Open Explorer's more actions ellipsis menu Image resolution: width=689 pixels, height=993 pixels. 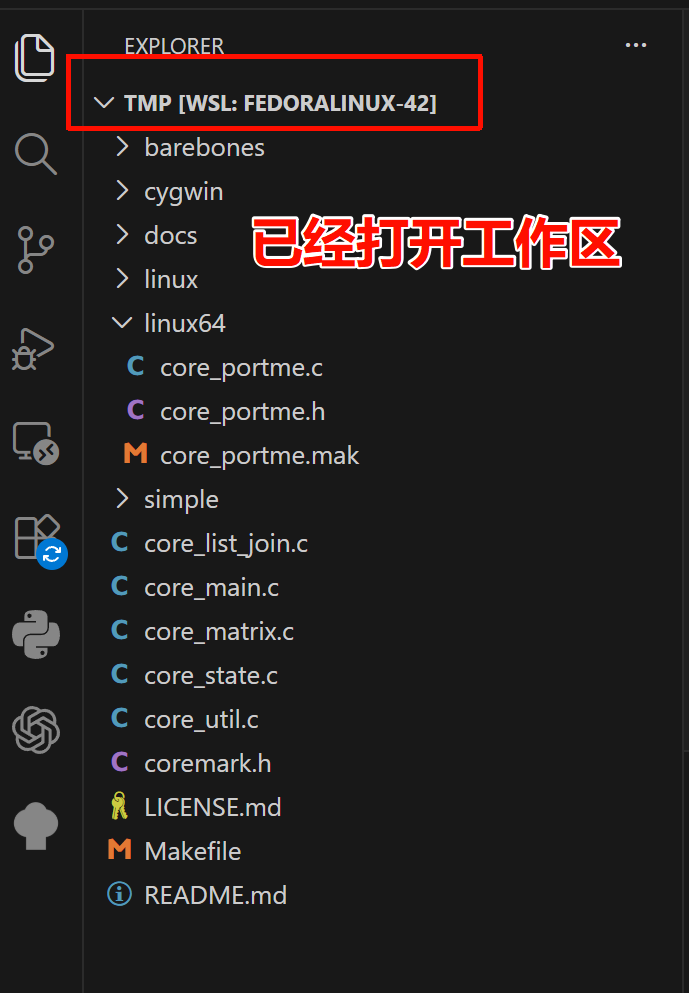[x=635, y=46]
